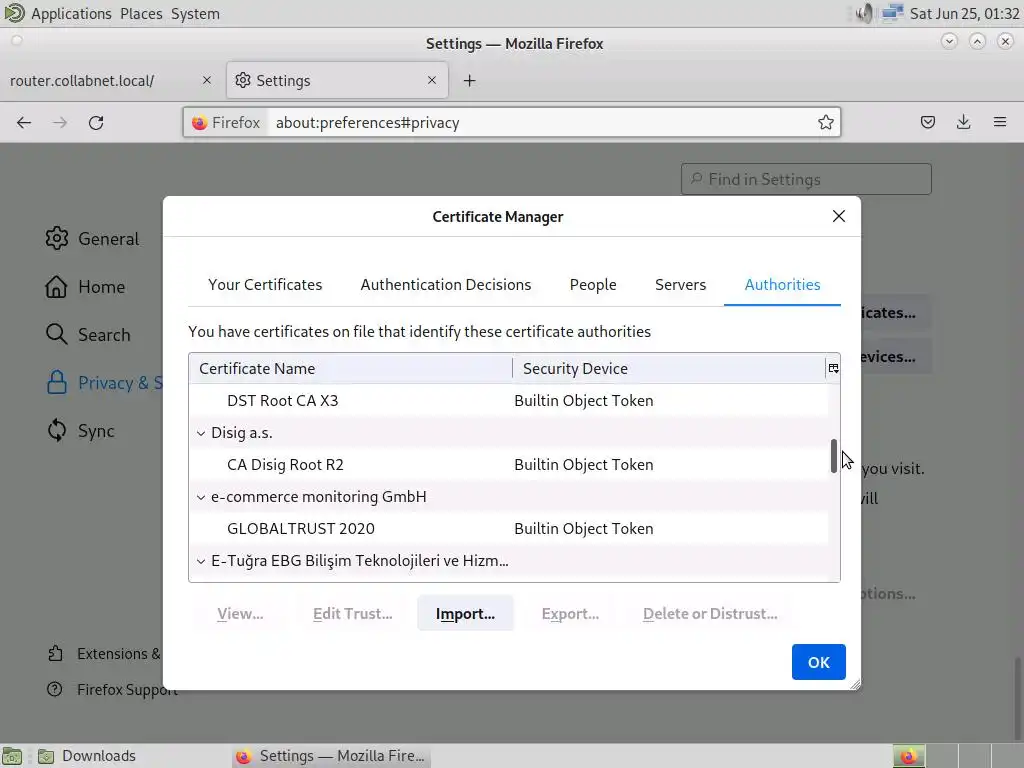Viewport: 1024px width, 768px height.
Task: Switch to Your Certificates tab
Action: click(265, 285)
